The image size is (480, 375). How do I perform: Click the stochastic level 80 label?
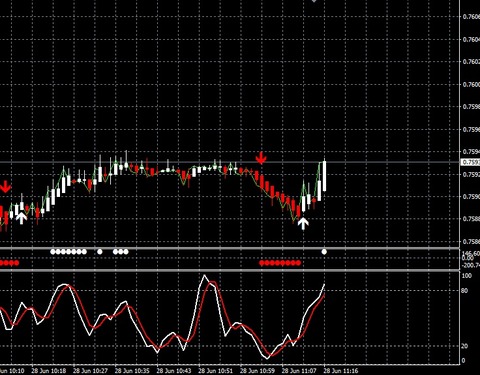465,291
